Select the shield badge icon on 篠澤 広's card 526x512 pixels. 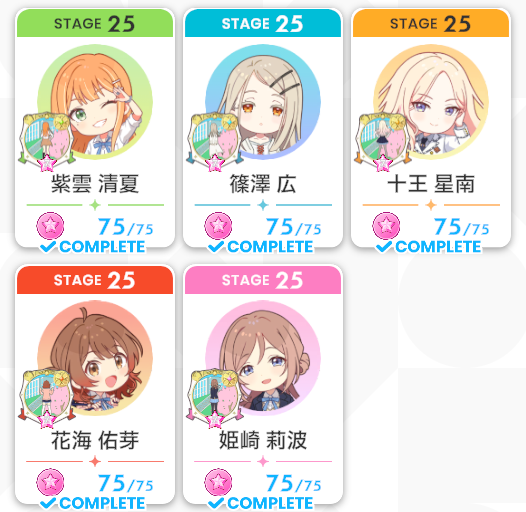tap(214, 142)
